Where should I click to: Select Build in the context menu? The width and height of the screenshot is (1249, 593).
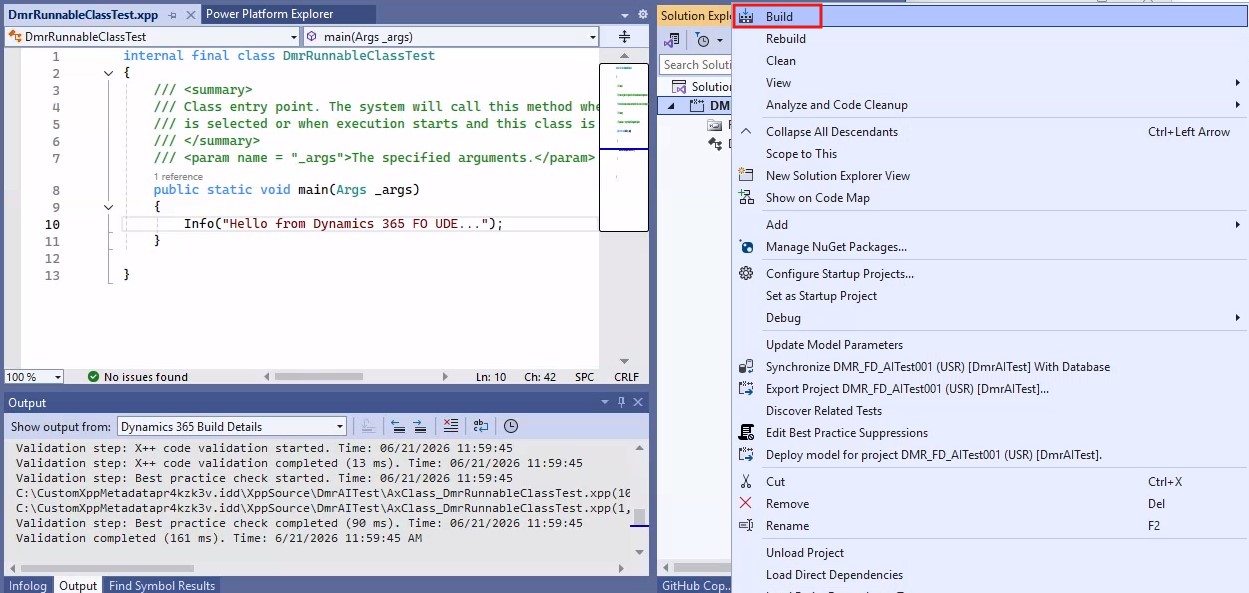[990, 16]
